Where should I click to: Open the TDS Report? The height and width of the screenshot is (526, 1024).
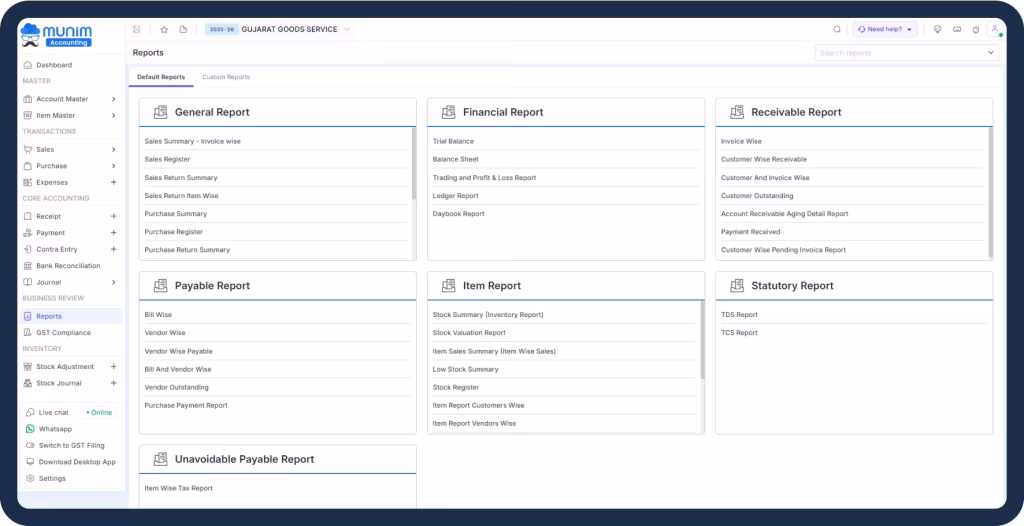tap(739, 315)
